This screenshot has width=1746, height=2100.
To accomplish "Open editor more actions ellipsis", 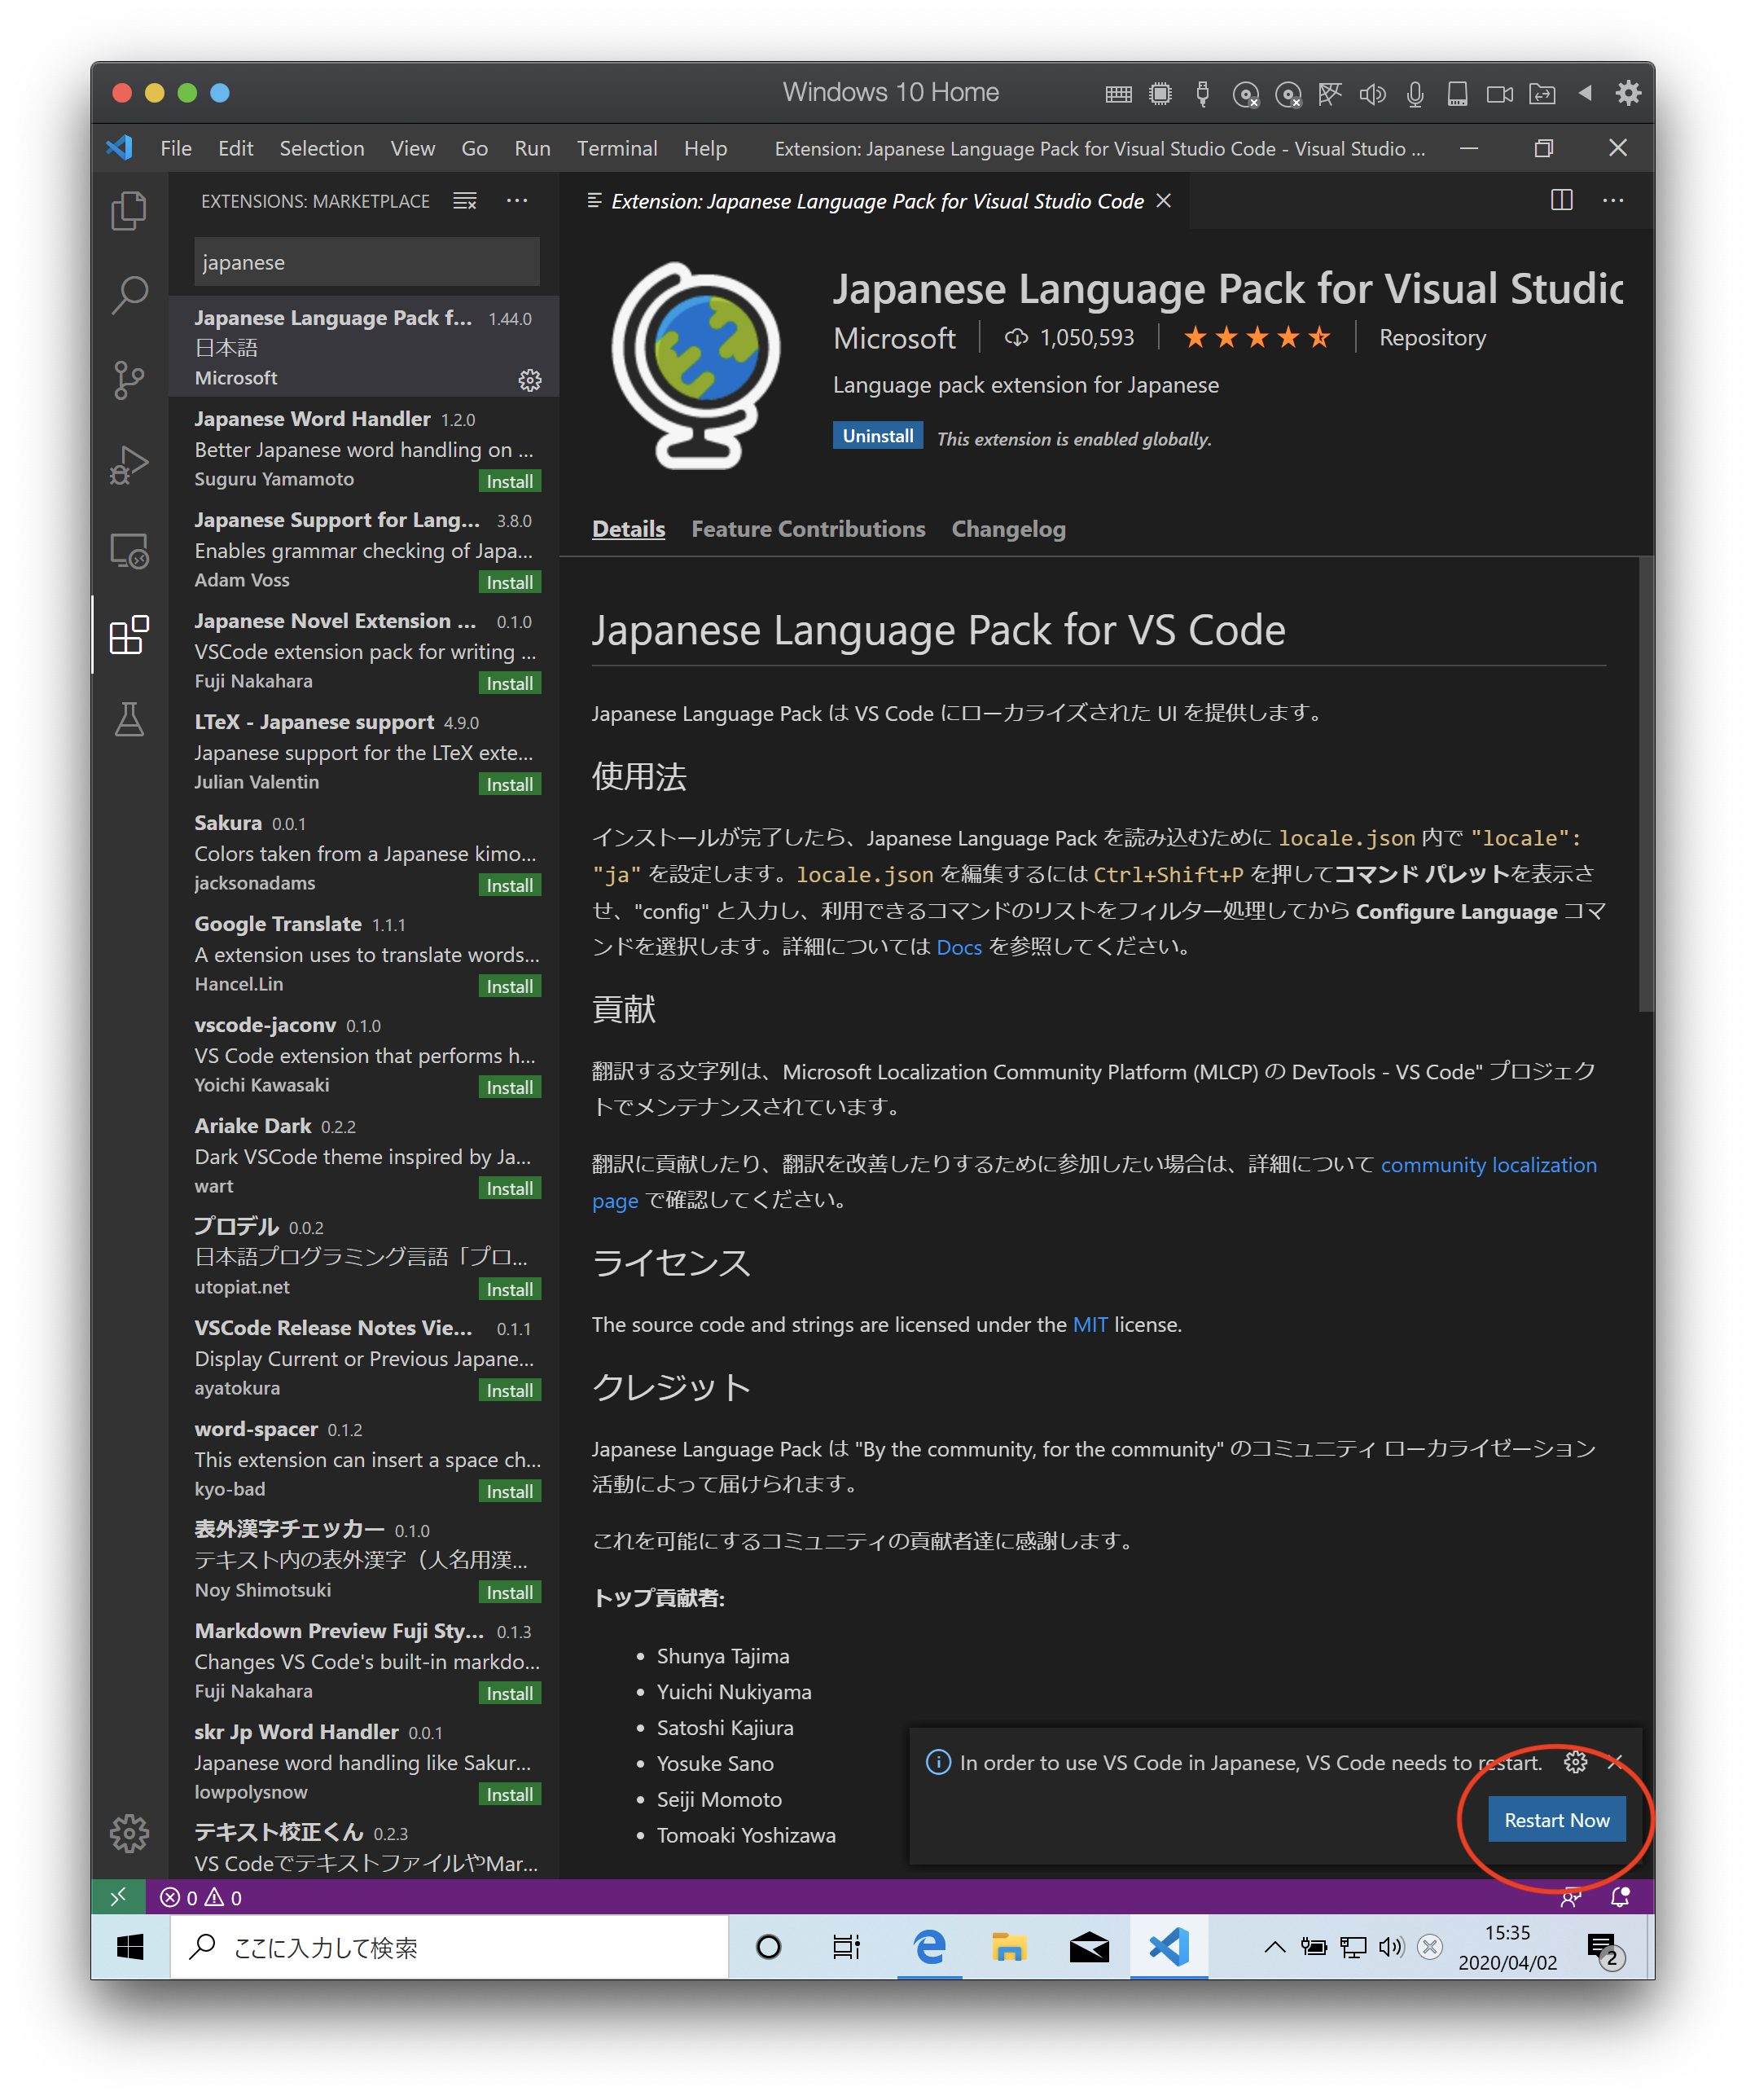I will [x=1613, y=200].
